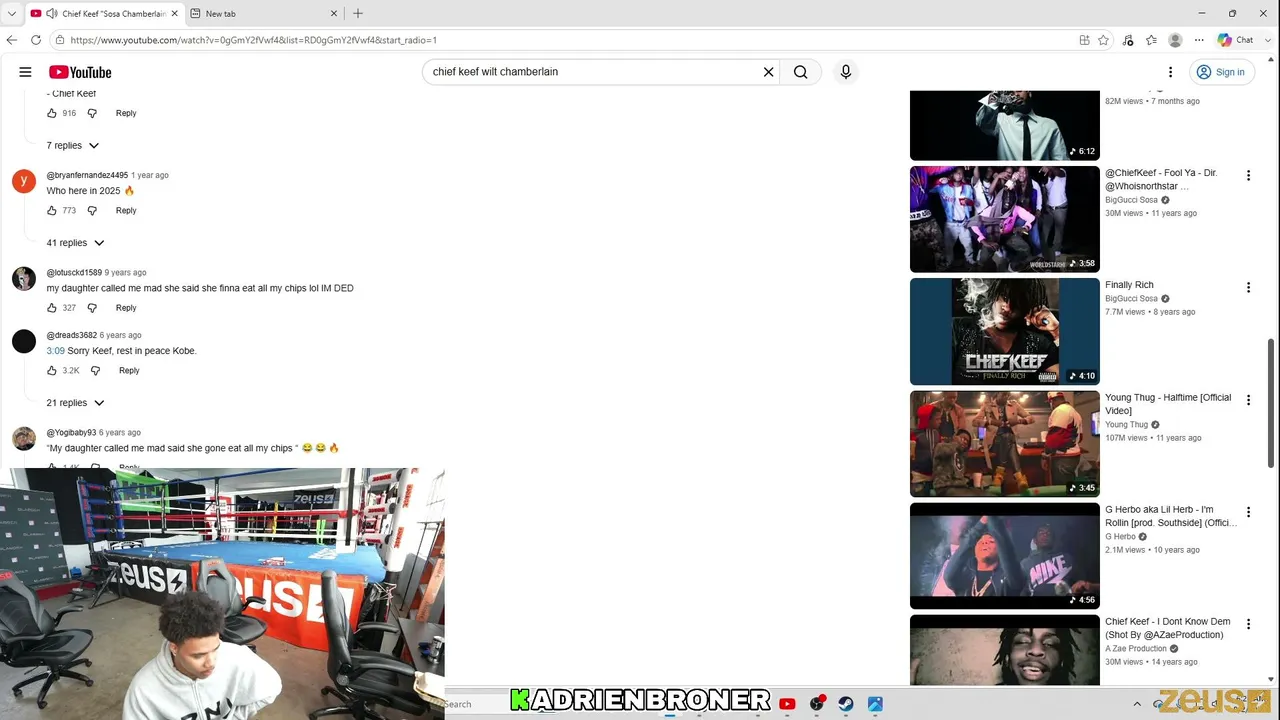
Task: Open the browser favorites list
Action: point(1151,40)
